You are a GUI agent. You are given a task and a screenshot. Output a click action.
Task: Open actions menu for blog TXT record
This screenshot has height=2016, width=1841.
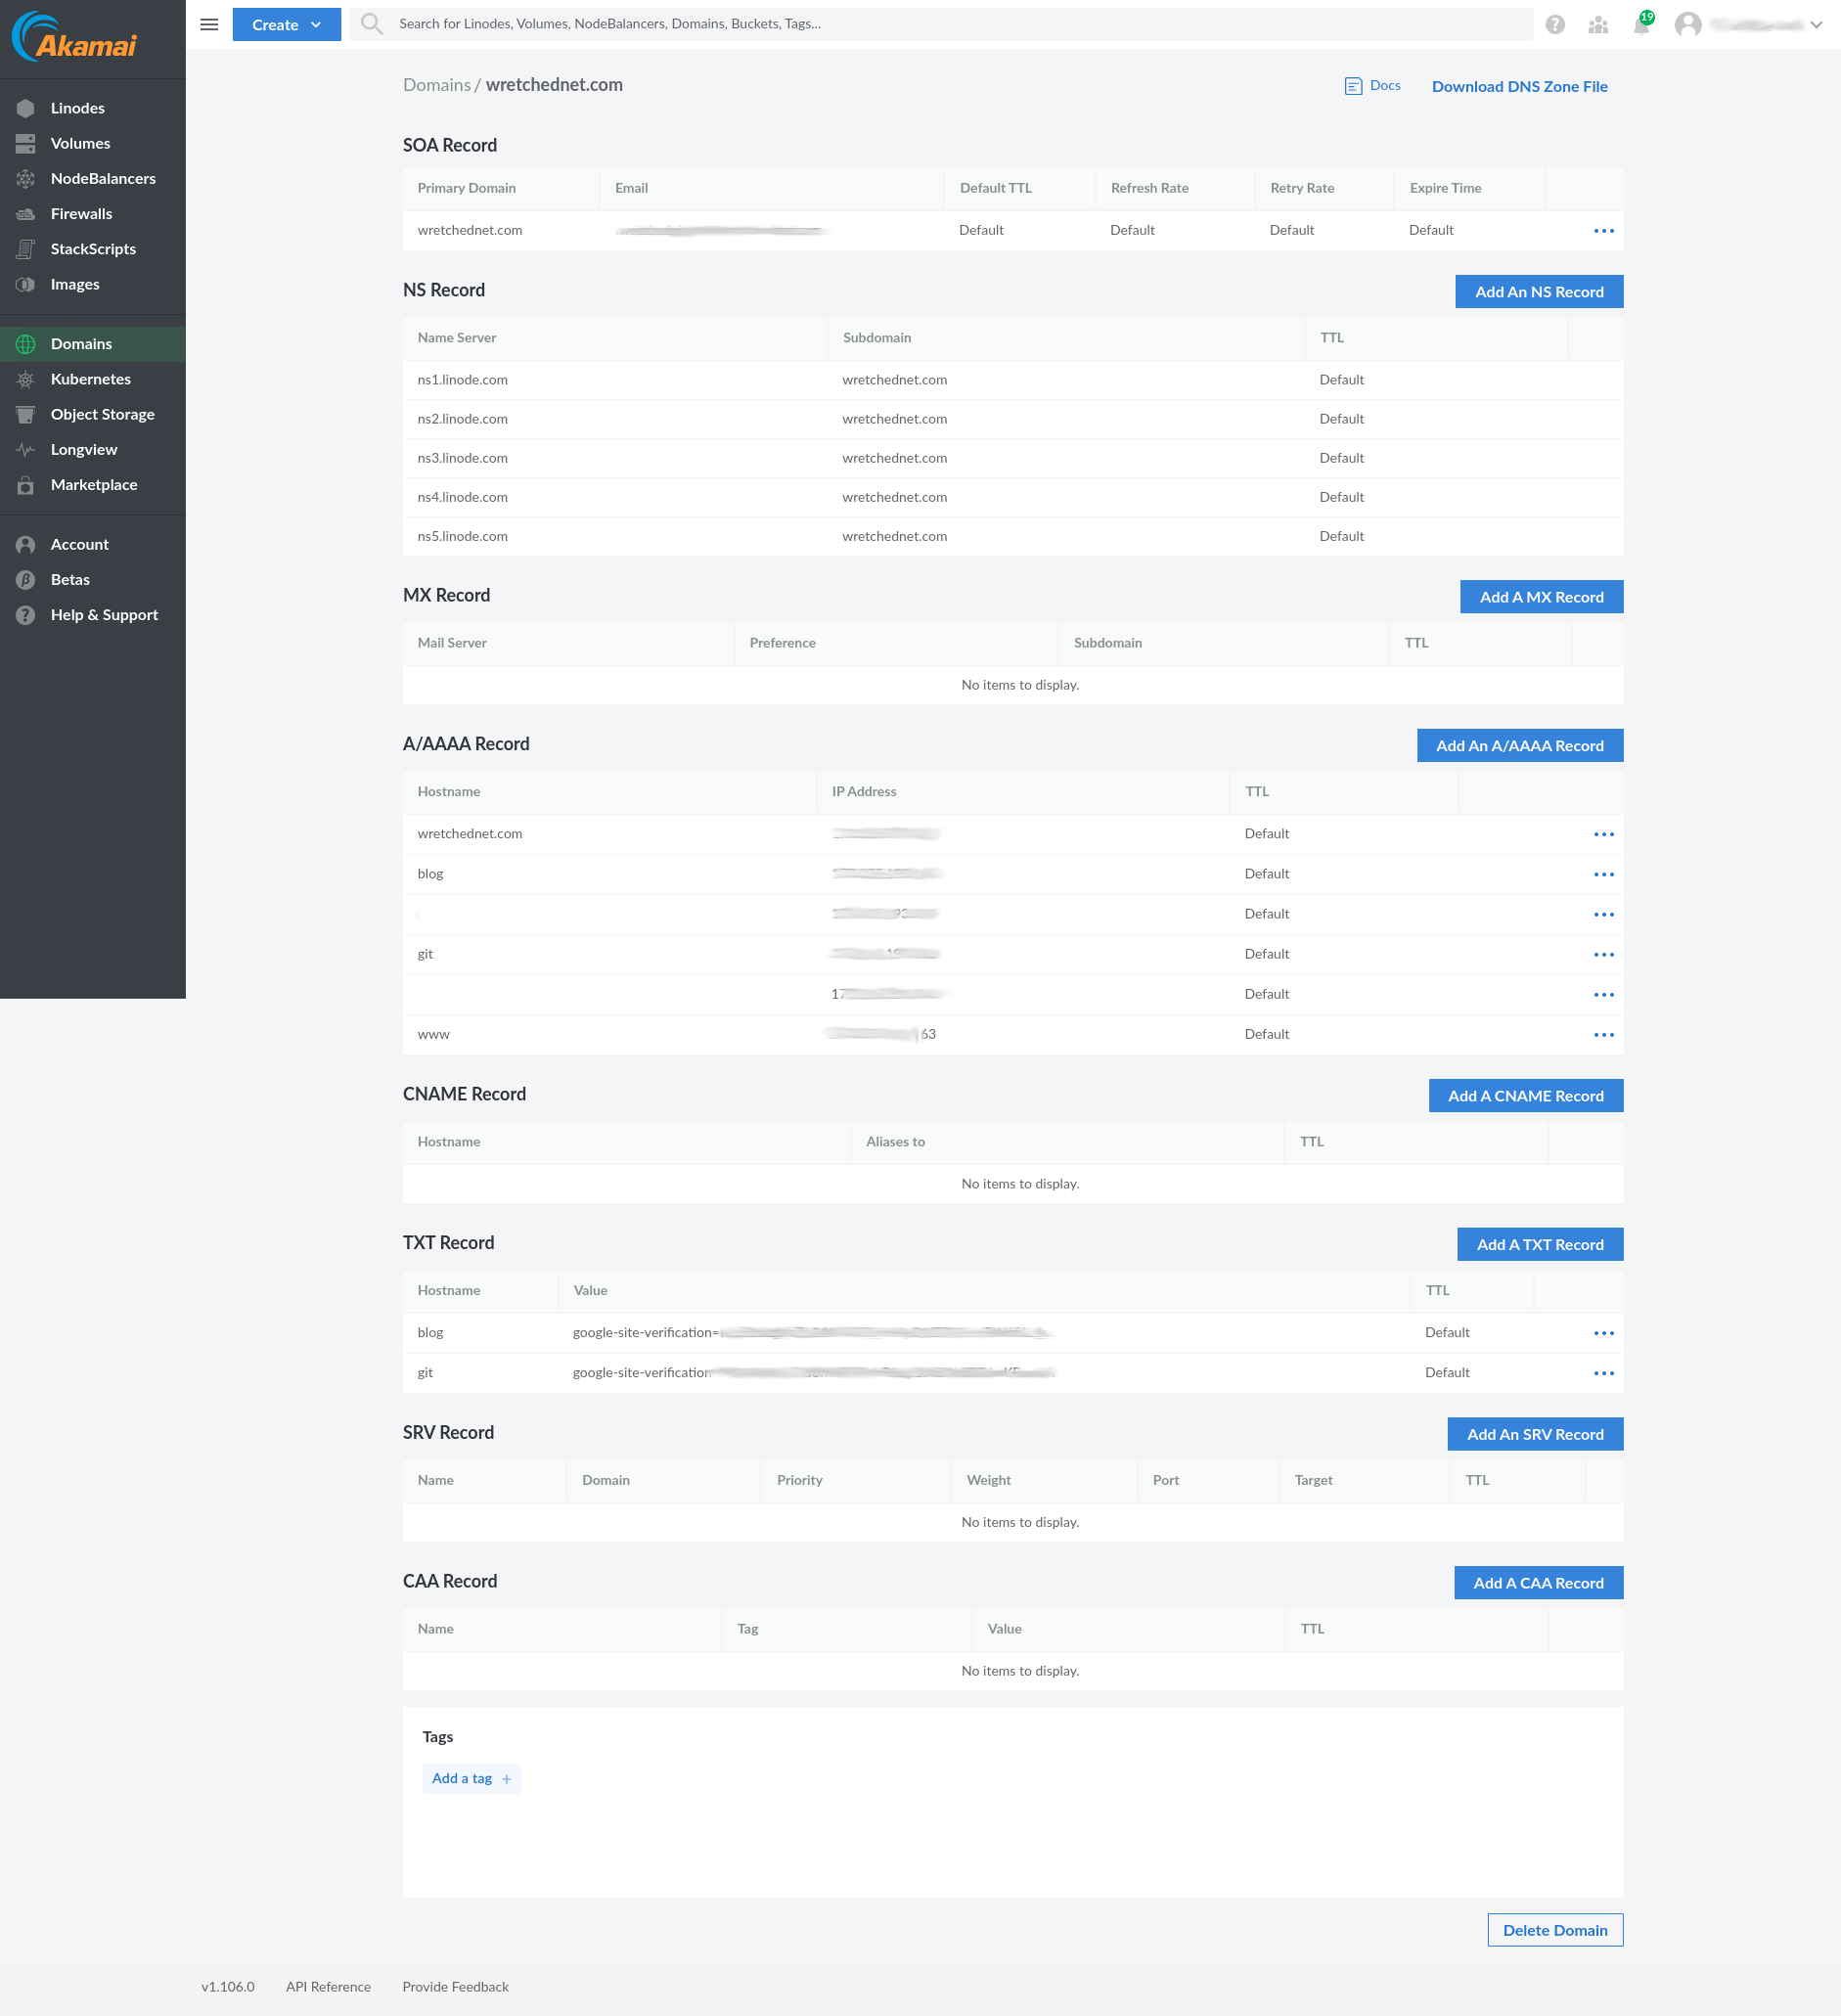[1603, 1333]
